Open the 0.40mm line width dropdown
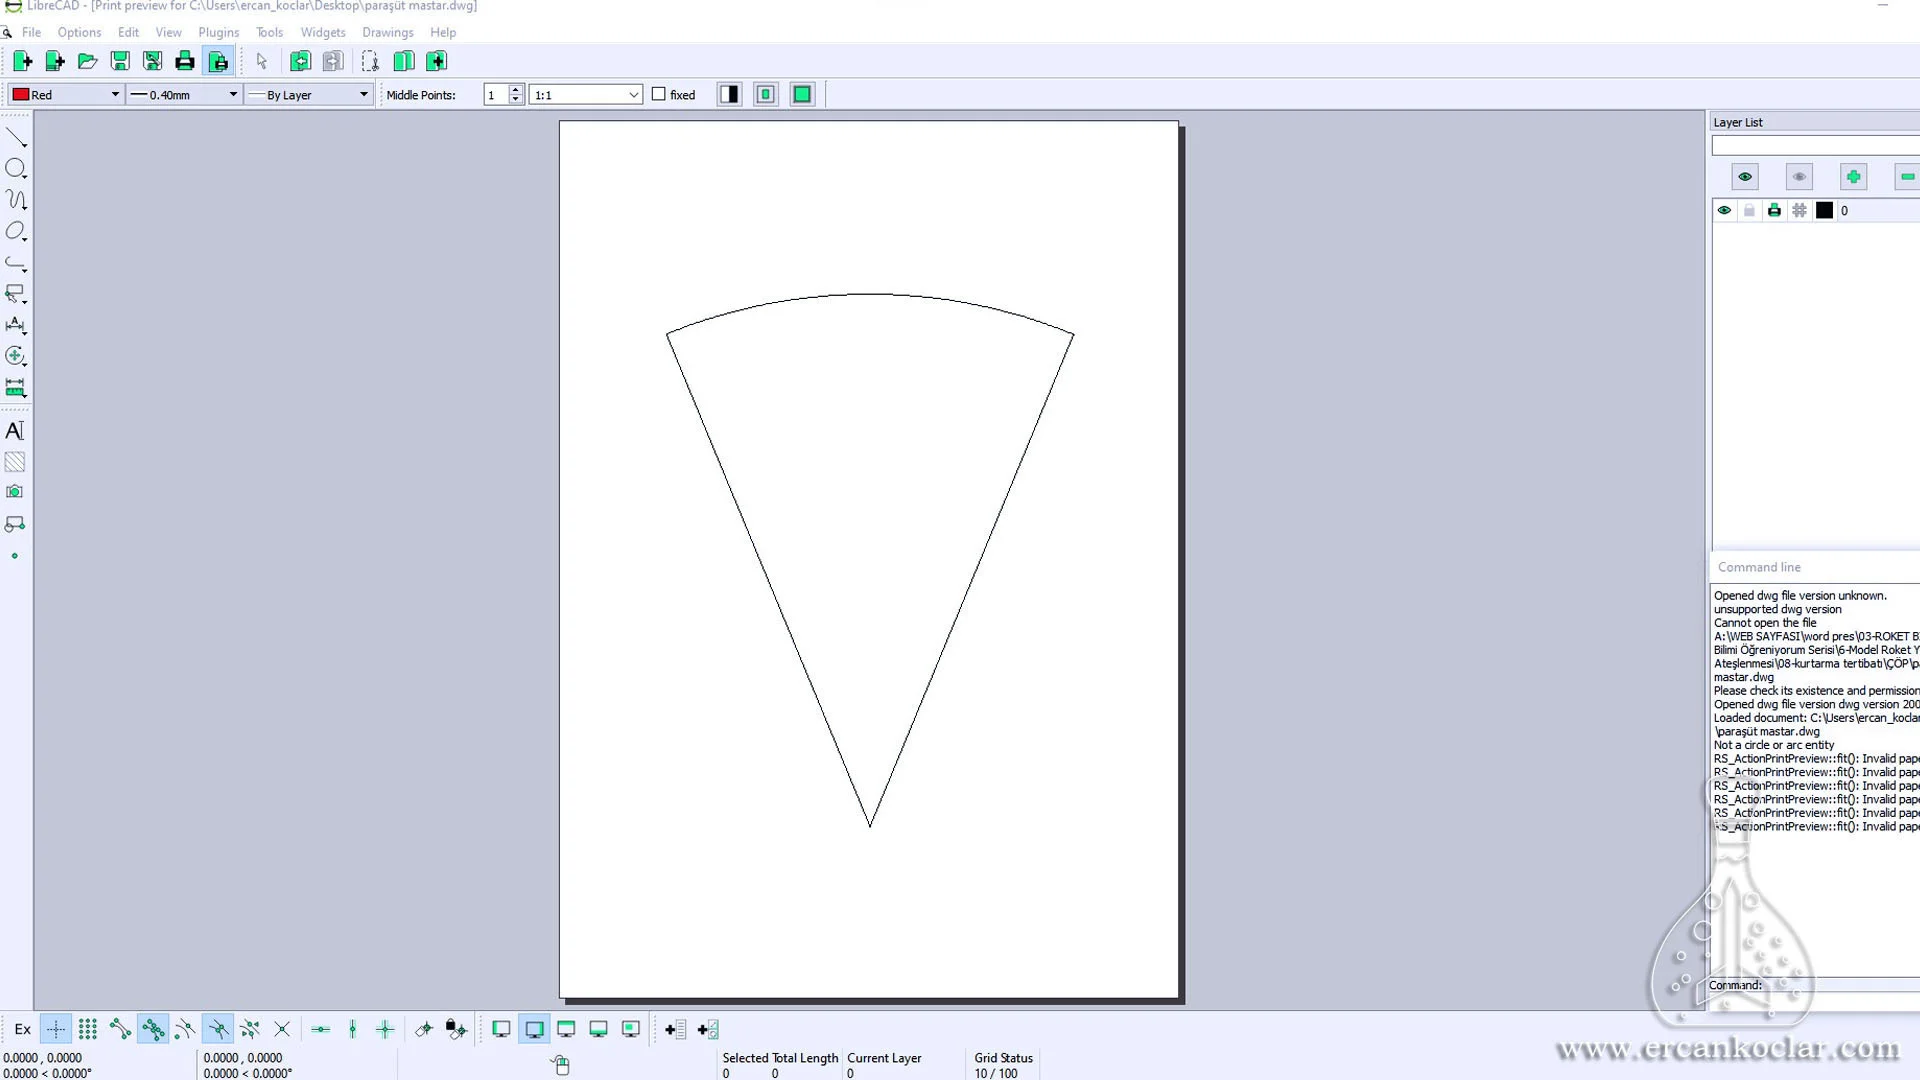Image resolution: width=1920 pixels, height=1080 pixels. tap(184, 95)
